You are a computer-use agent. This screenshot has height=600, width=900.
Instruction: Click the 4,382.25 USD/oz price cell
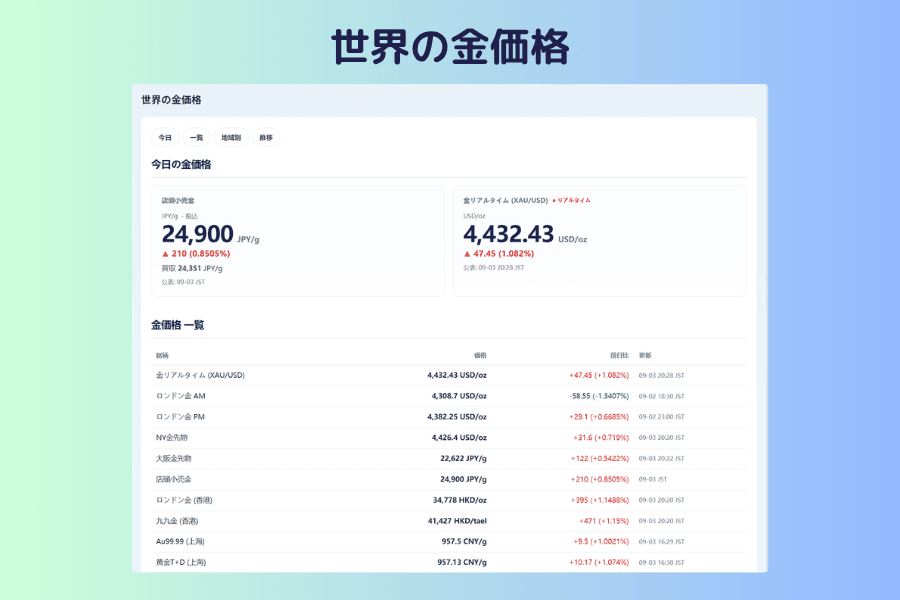[457, 417]
